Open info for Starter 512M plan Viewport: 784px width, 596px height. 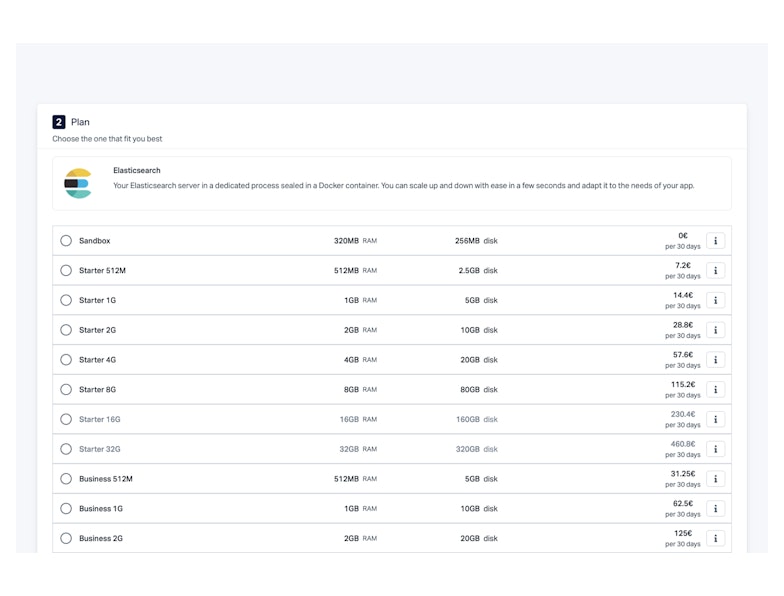point(715,271)
